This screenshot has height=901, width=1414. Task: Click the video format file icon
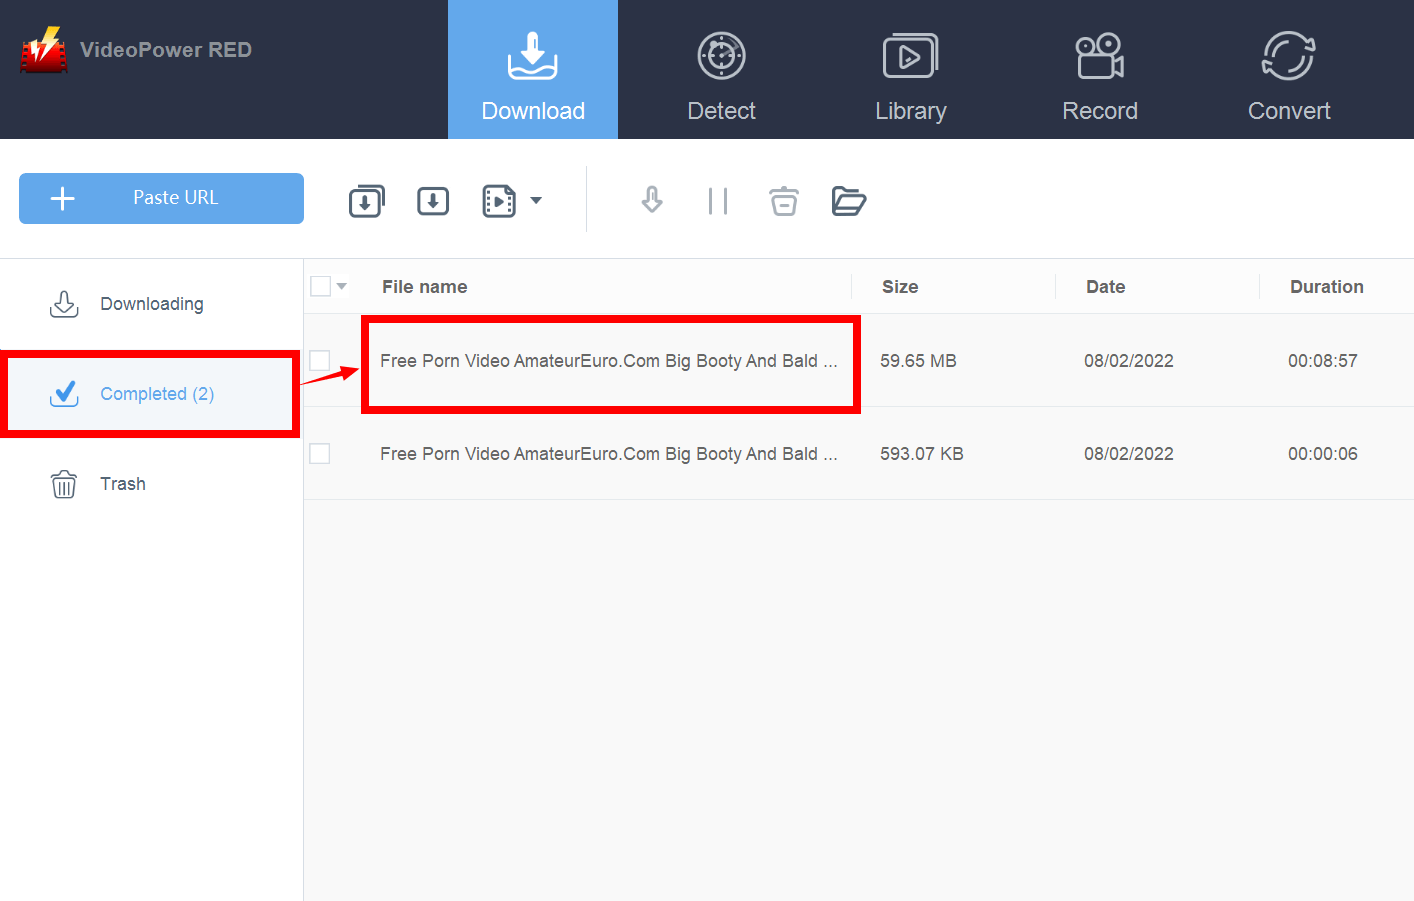(x=499, y=201)
